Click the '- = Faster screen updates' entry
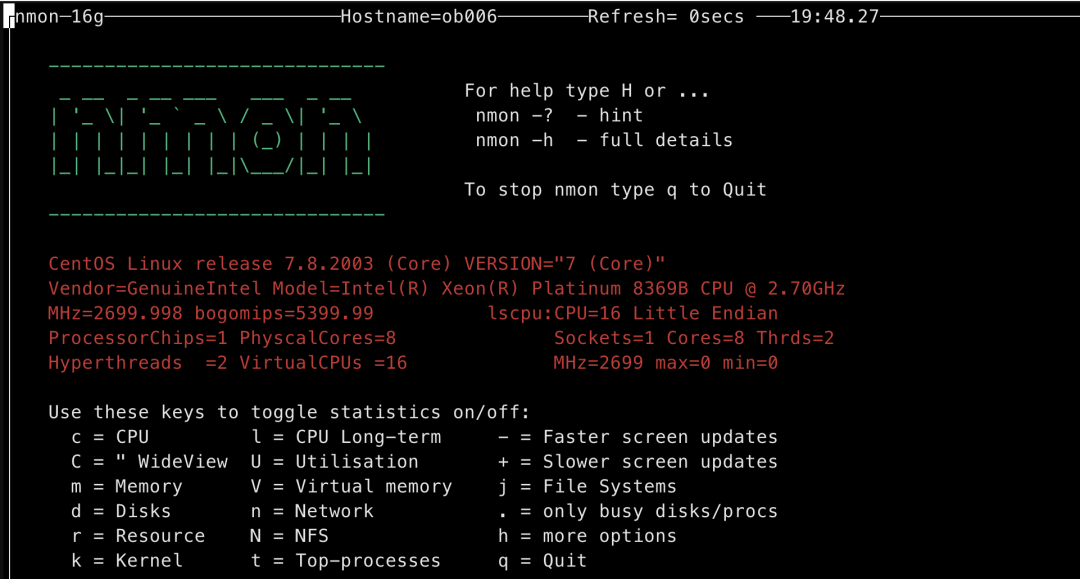 (638, 437)
